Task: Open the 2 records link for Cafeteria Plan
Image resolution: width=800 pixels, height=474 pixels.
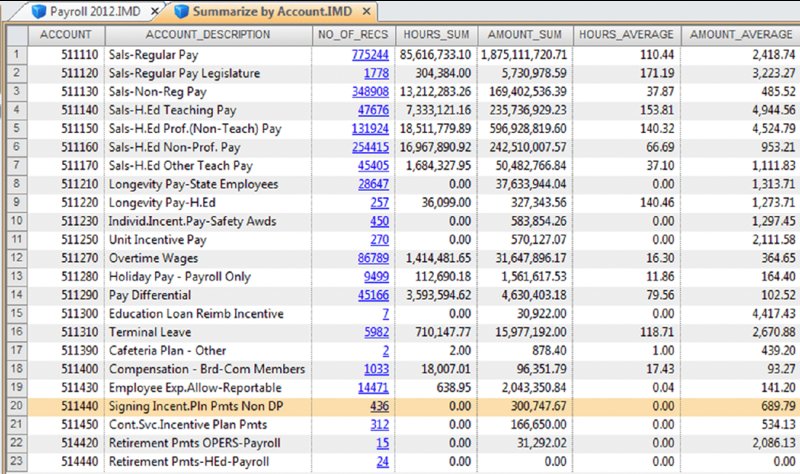Action: (x=386, y=351)
